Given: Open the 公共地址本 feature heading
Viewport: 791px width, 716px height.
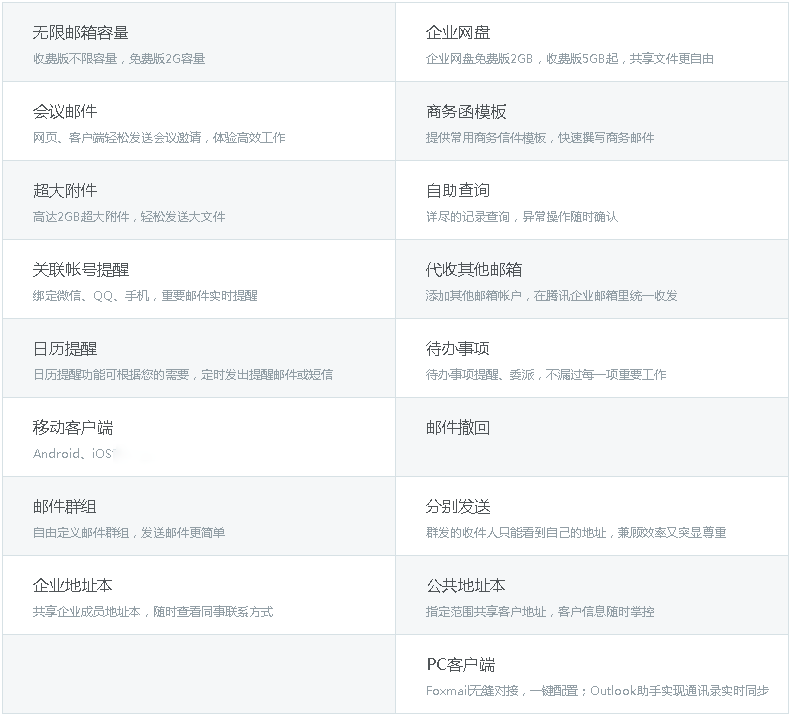Looking at the screenshot, I should pyautogui.click(x=466, y=586).
